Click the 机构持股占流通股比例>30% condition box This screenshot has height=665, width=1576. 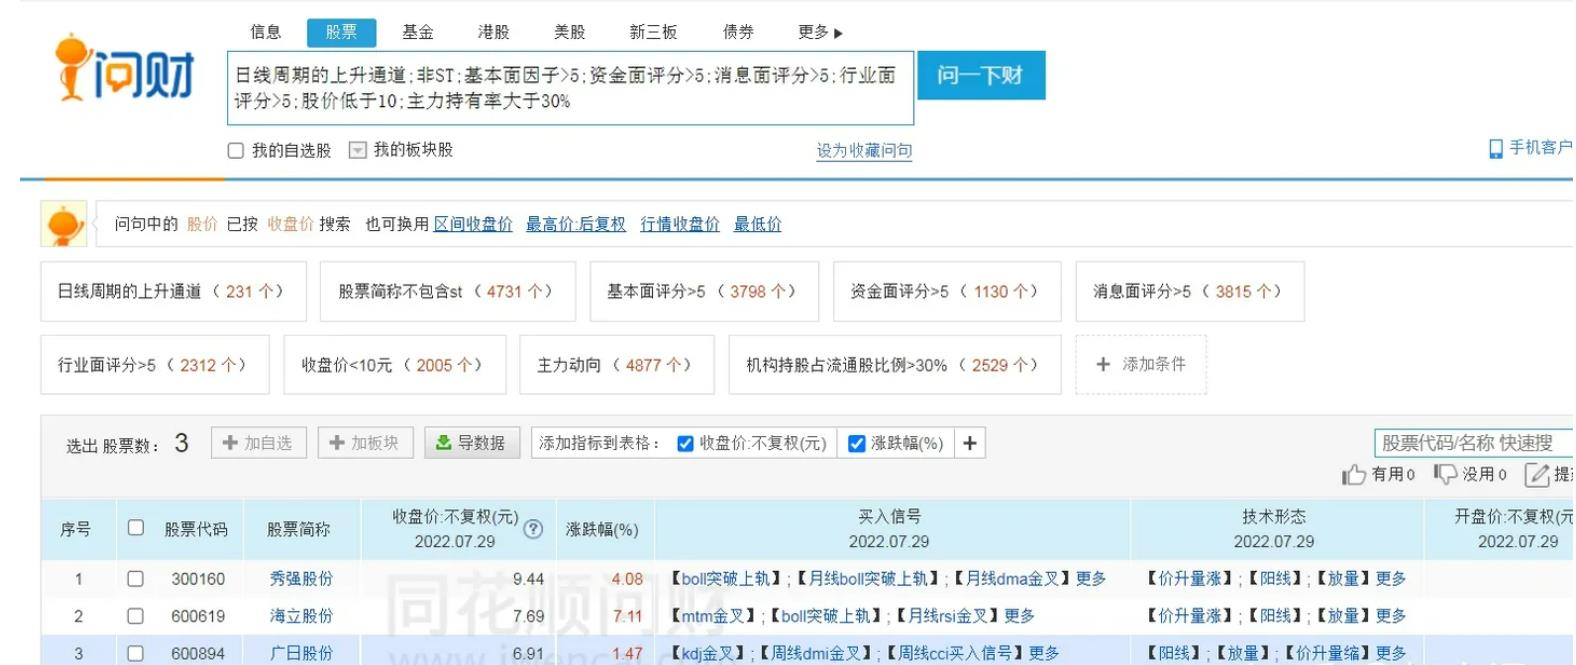(895, 365)
